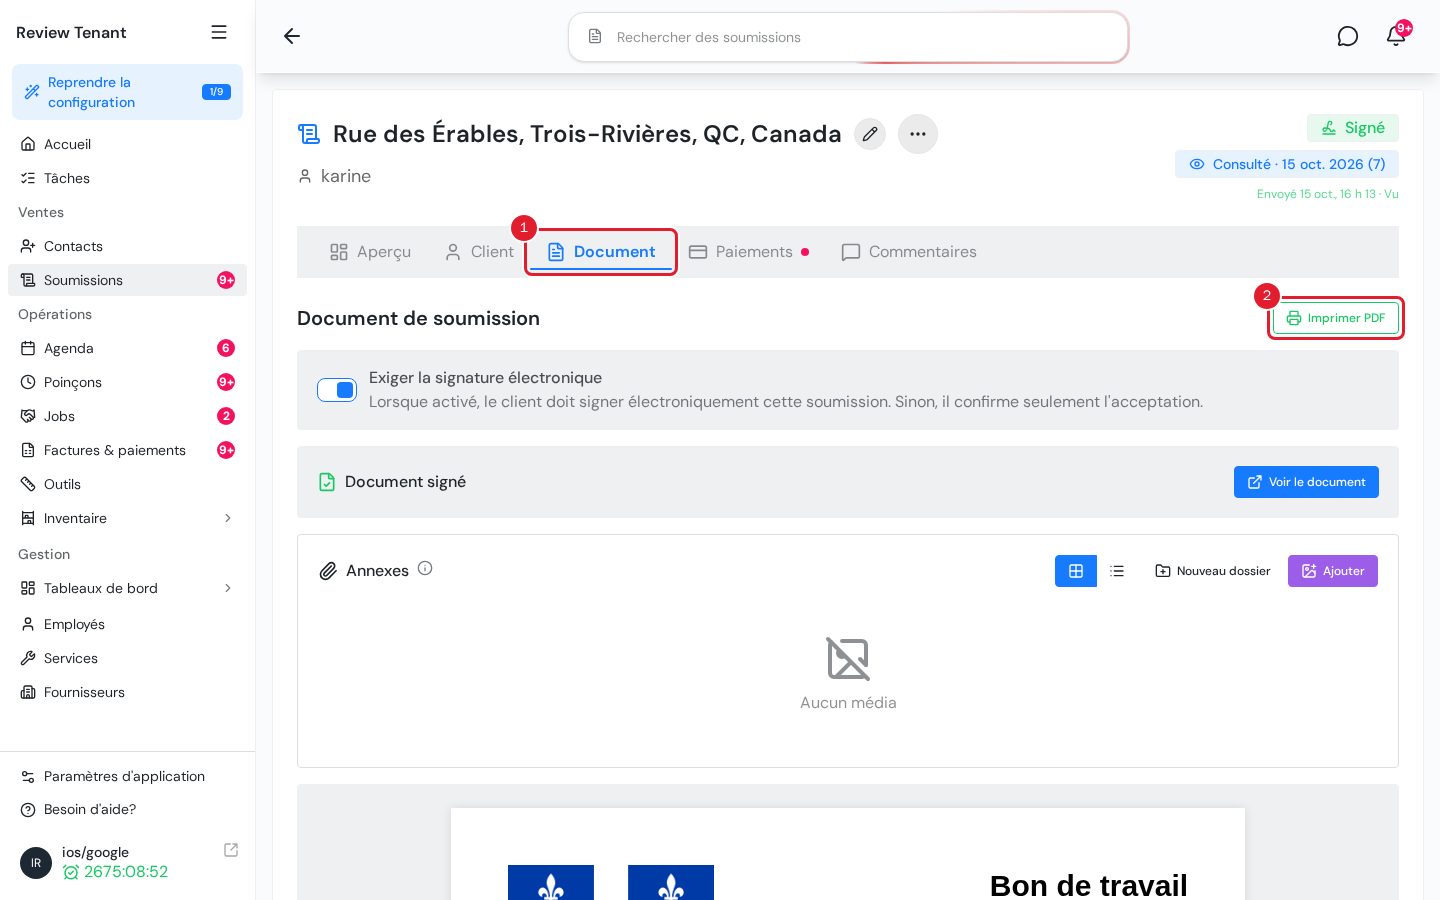Viewport: 1440px width, 900px height.
Task: Open Jobs in the sidebar
Action: [x=127, y=416]
